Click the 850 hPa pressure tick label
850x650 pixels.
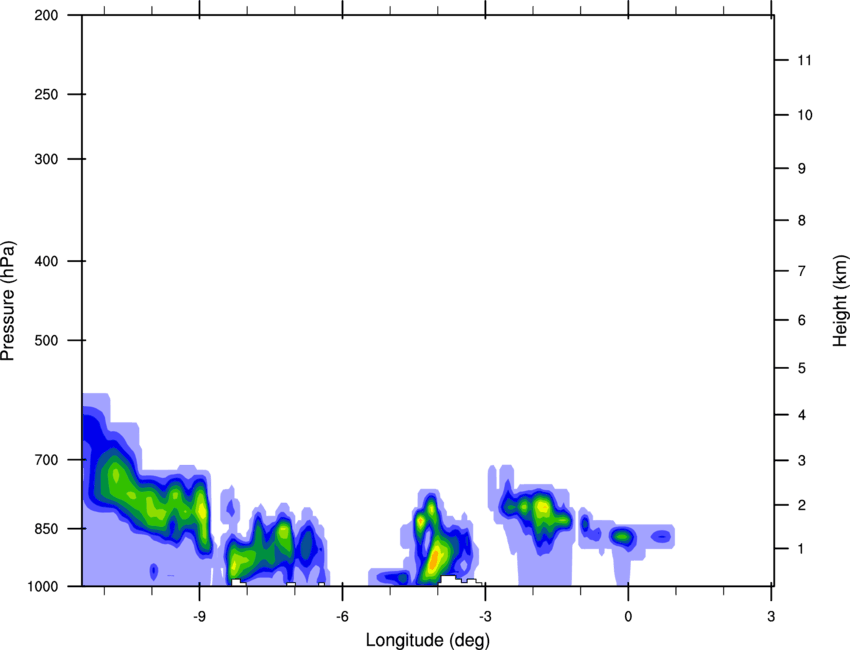point(47,529)
